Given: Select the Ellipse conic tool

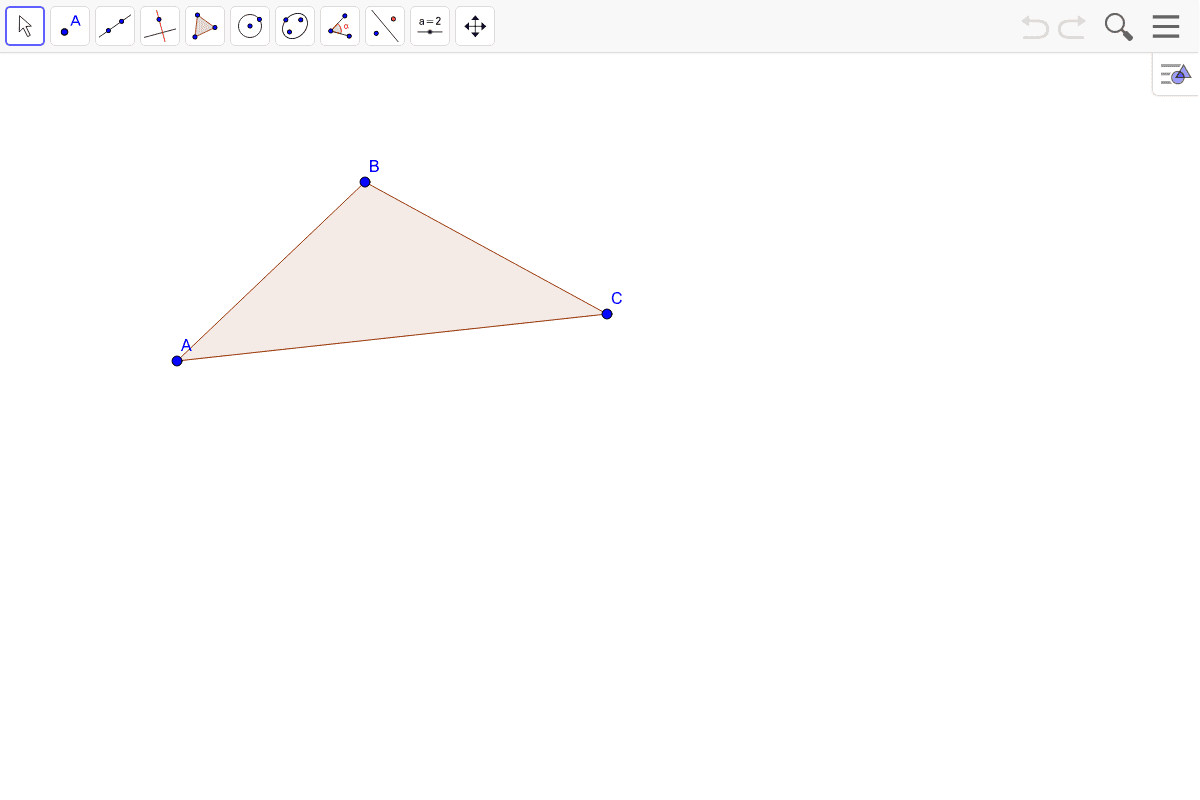Looking at the screenshot, I should pos(295,26).
